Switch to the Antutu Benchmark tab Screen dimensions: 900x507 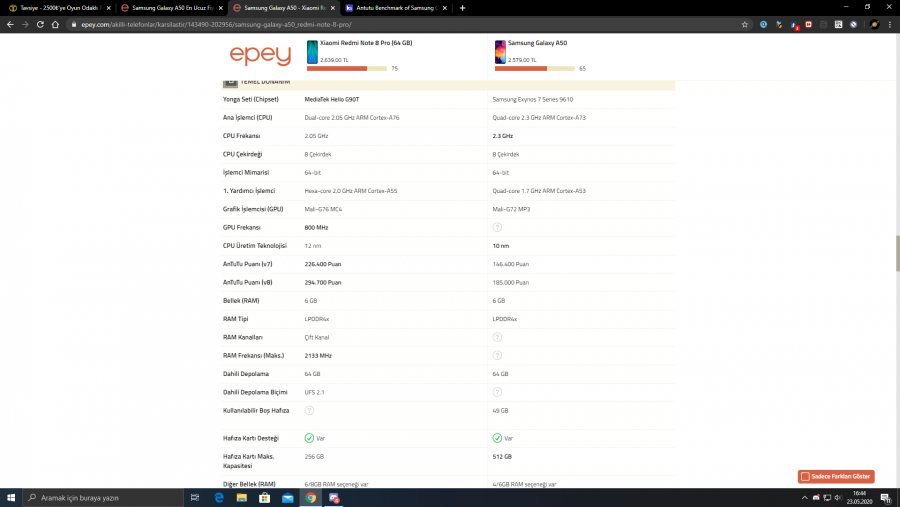pos(395,8)
